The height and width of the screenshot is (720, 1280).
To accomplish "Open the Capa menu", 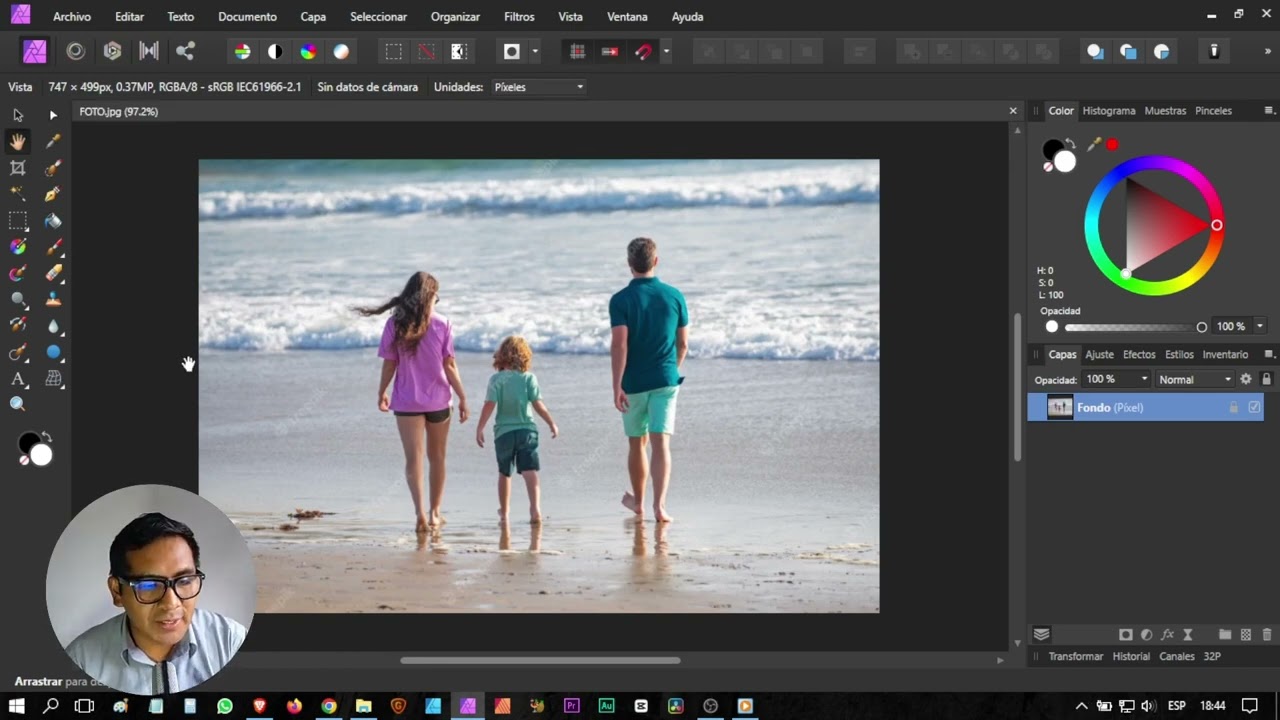I will click(313, 17).
